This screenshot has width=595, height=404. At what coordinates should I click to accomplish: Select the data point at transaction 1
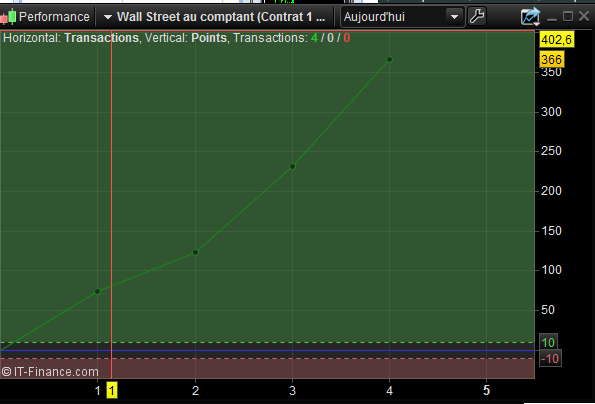[98, 291]
